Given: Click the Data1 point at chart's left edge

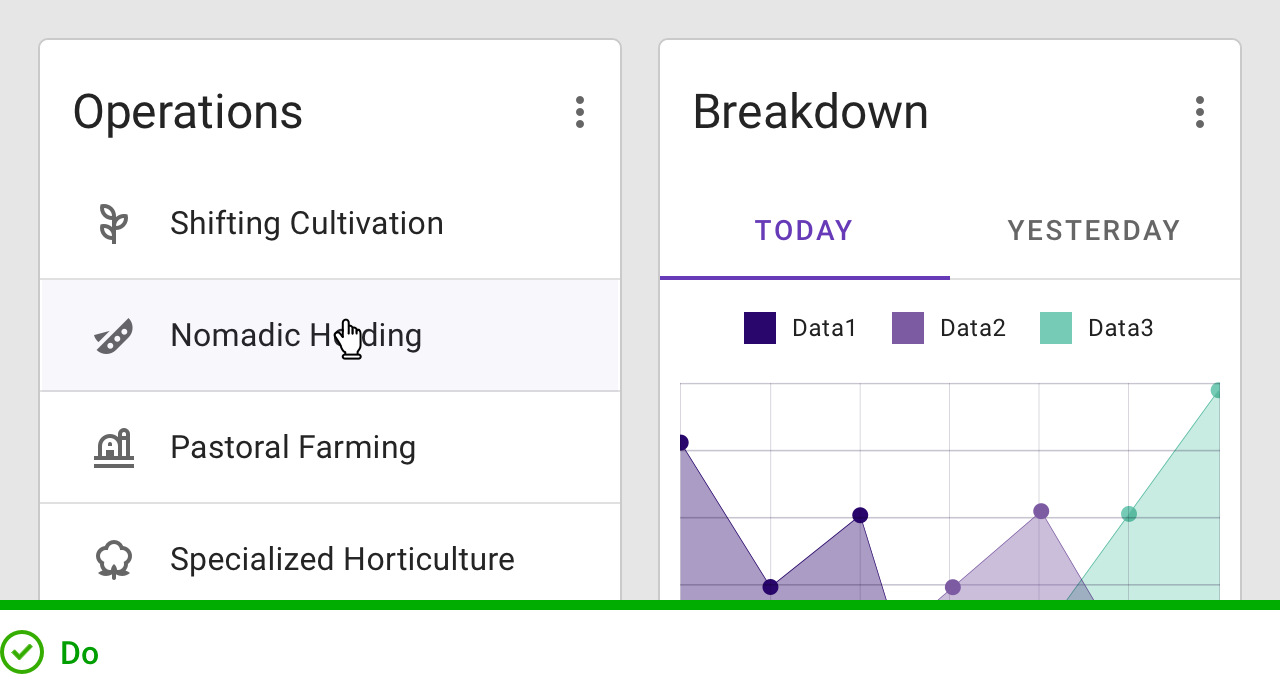Looking at the screenshot, I should click(682, 443).
